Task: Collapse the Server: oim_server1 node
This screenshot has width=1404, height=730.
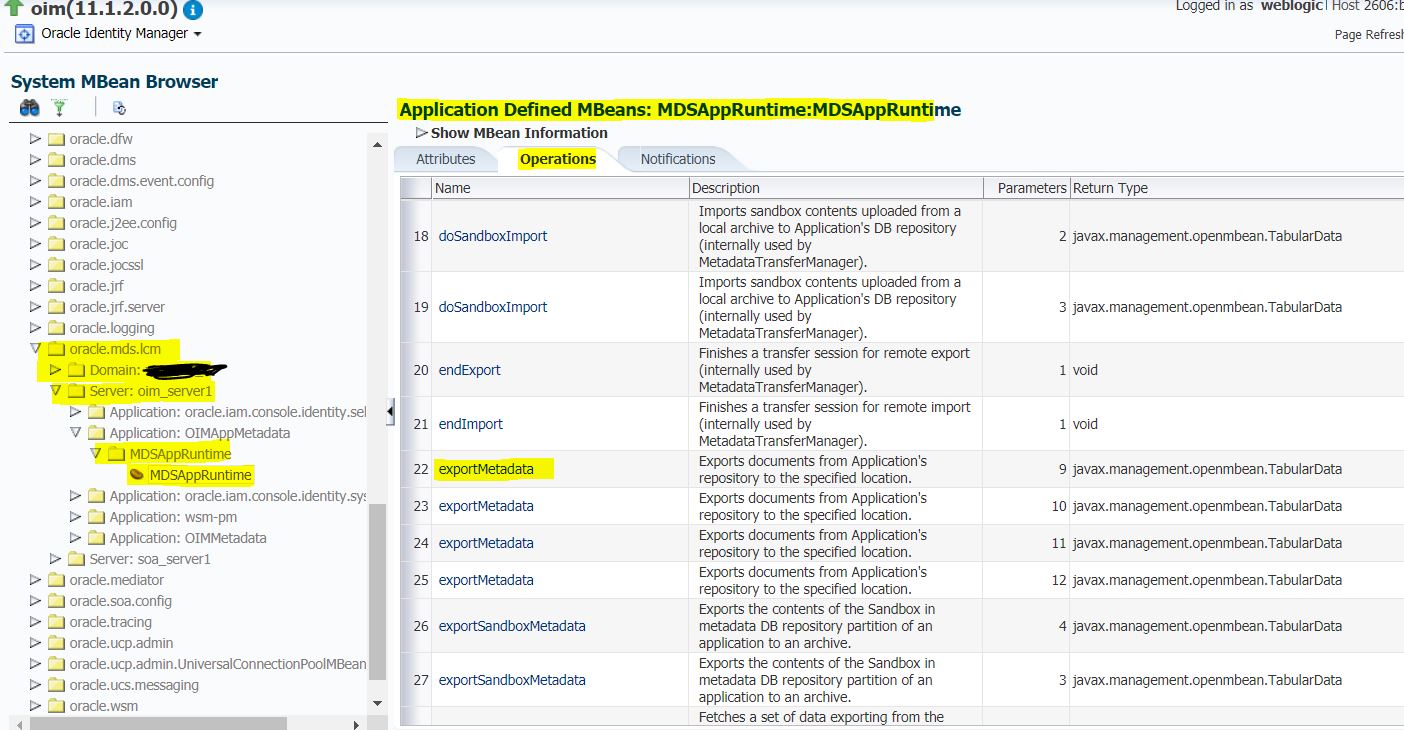Action: pyautogui.click(x=56, y=391)
